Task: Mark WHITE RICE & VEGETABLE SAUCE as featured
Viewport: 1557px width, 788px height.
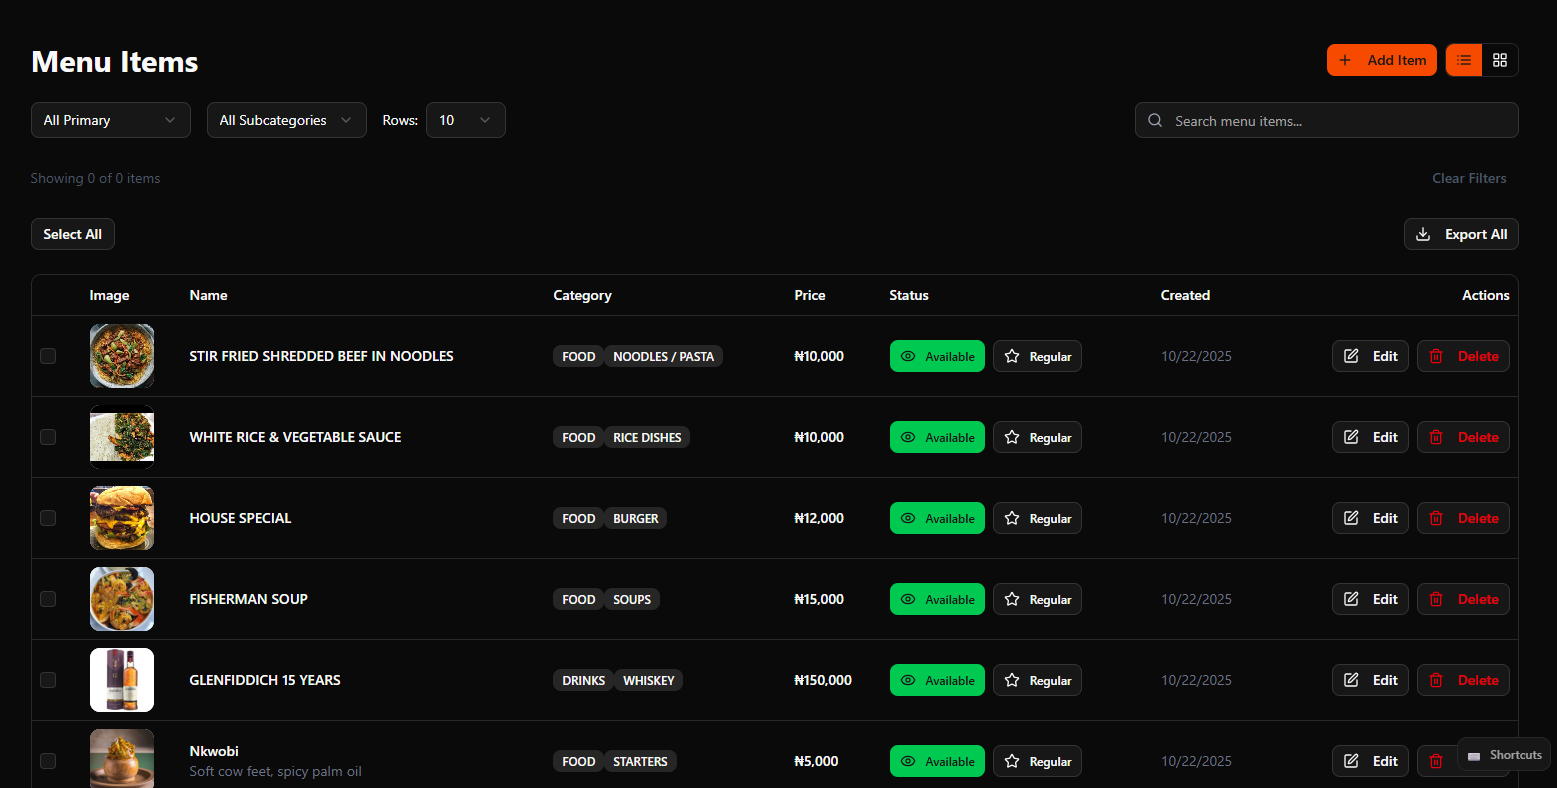Action: (x=1037, y=437)
